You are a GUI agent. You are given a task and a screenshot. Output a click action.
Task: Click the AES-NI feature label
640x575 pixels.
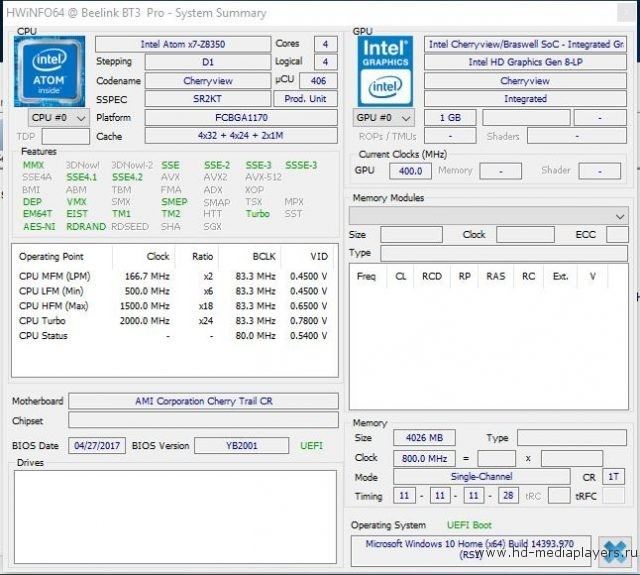[x=39, y=226]
